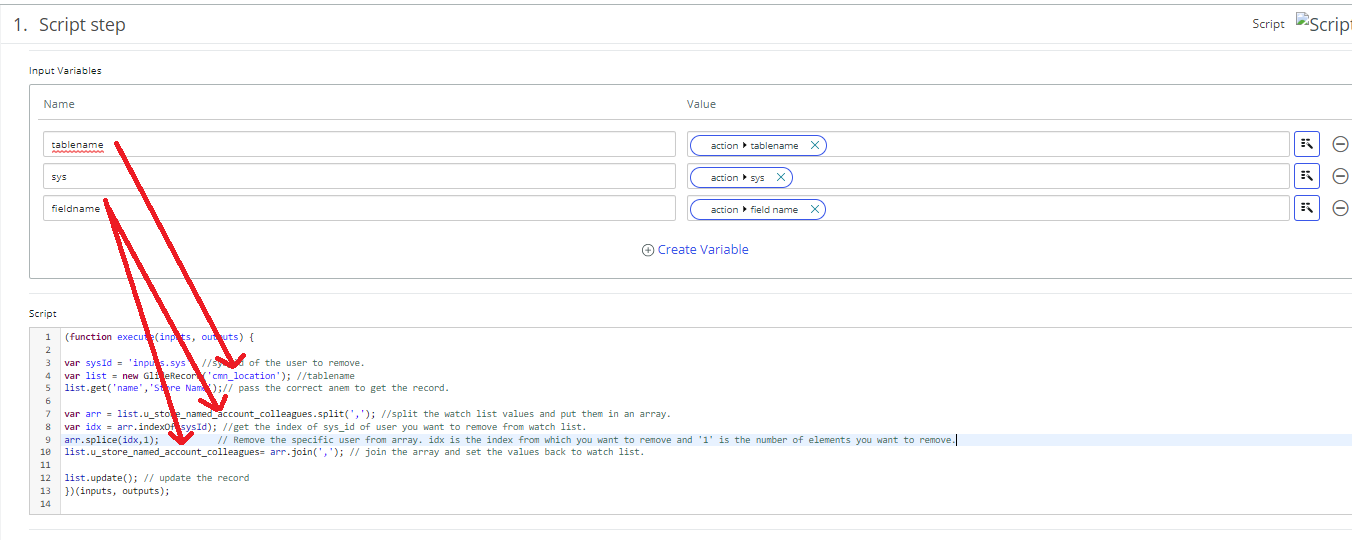1352x540 pixels.
Task: Open data pill picker for fieldname row
Action: (1307, 209)
